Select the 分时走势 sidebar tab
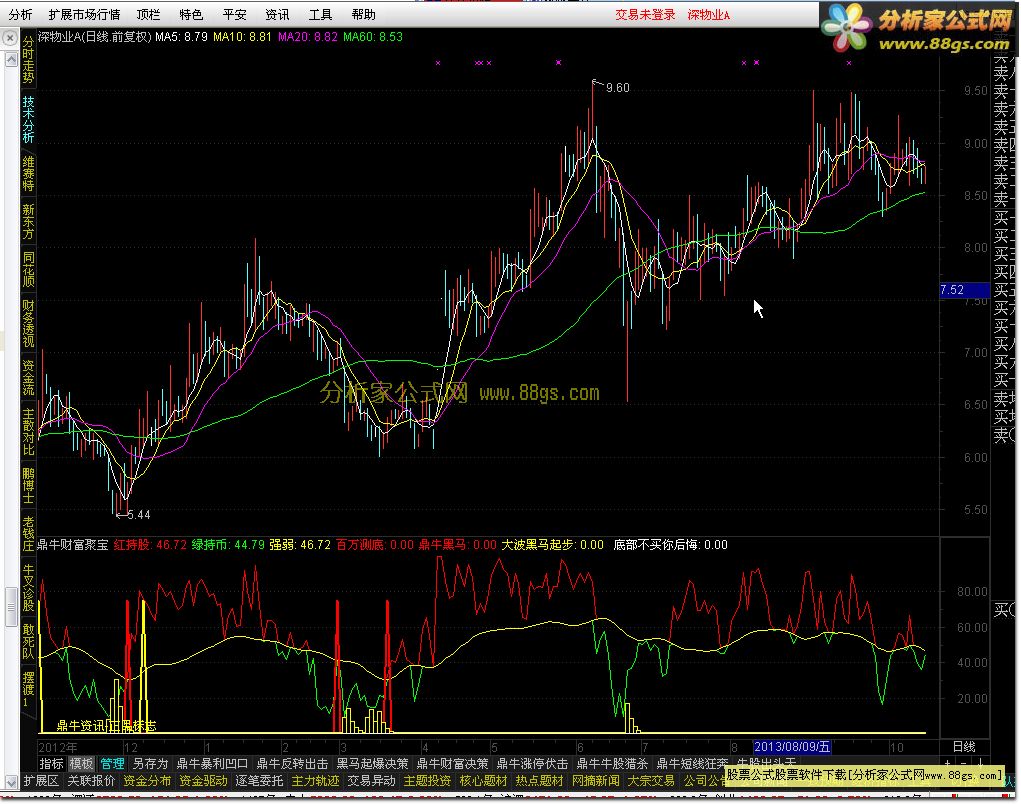This screenshot has height=804, width=1021. [x=28, y=59]
